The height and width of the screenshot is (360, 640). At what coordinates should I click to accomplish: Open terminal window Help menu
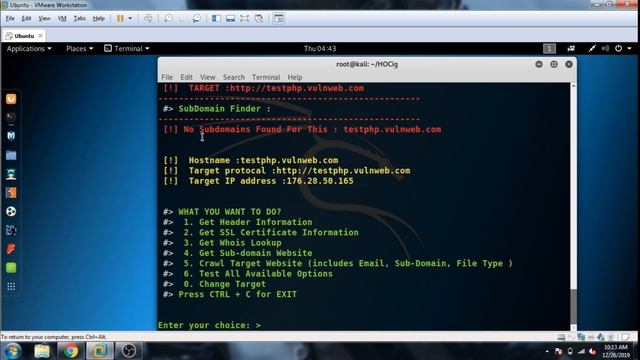(295, 77)
